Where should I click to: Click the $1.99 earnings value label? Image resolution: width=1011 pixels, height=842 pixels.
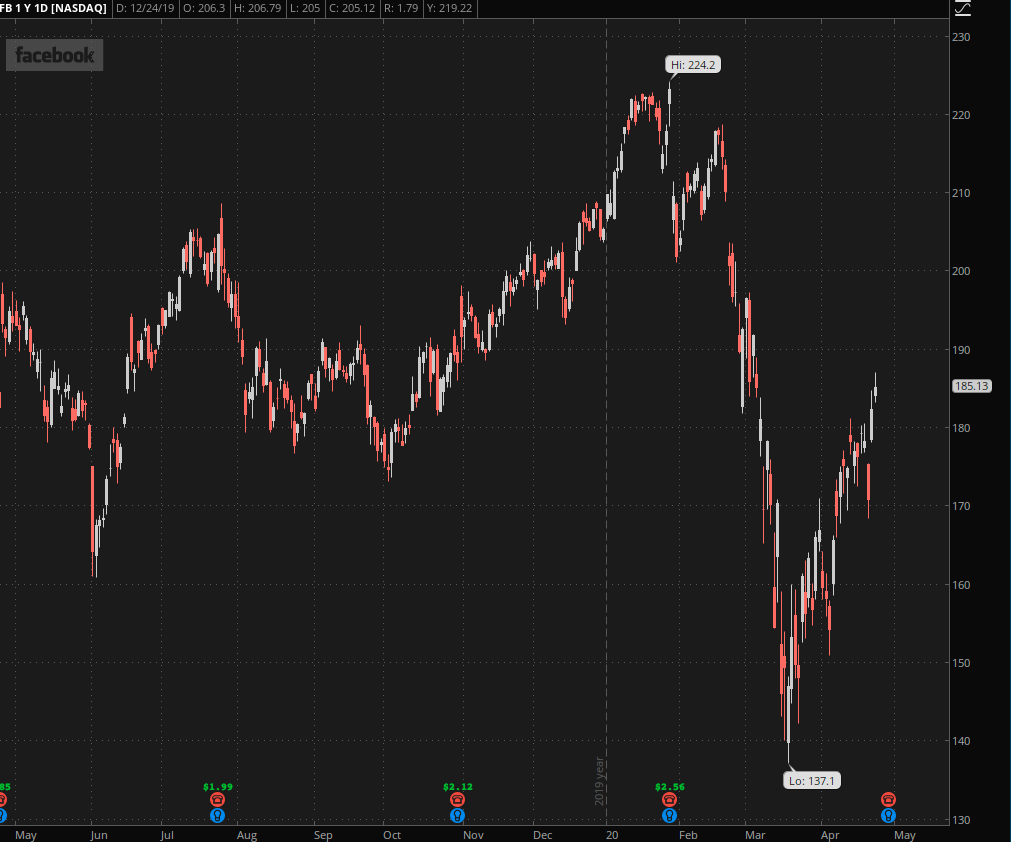(217, 787)
